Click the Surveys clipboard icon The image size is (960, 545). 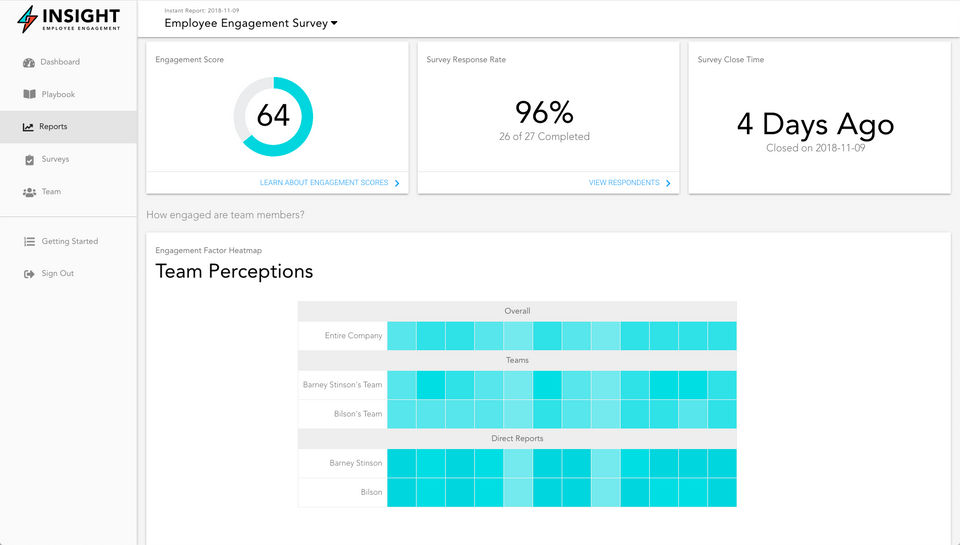pos(29,160)
